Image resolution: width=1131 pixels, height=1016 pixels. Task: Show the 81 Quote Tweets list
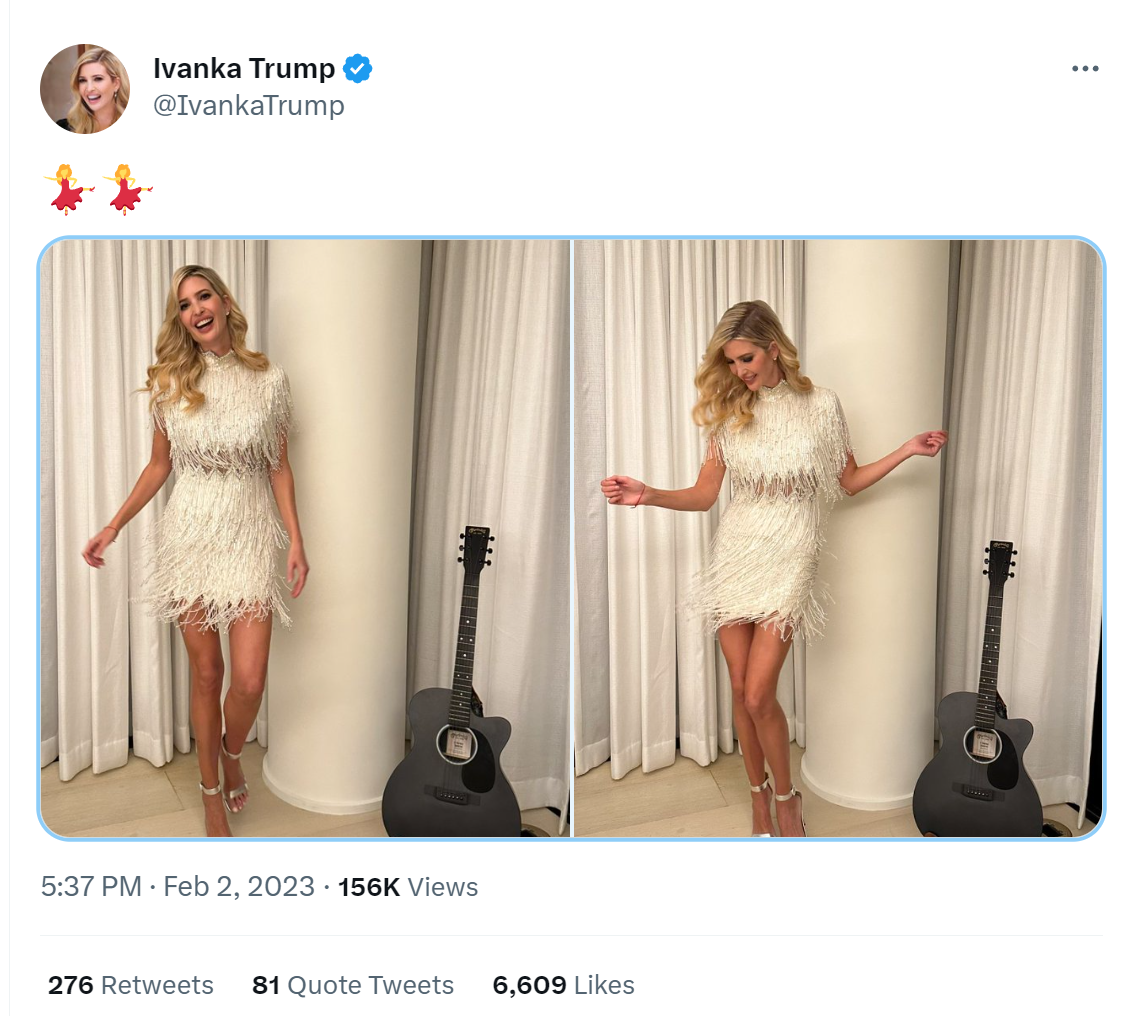pyautogui.click(x=353, y=985)
